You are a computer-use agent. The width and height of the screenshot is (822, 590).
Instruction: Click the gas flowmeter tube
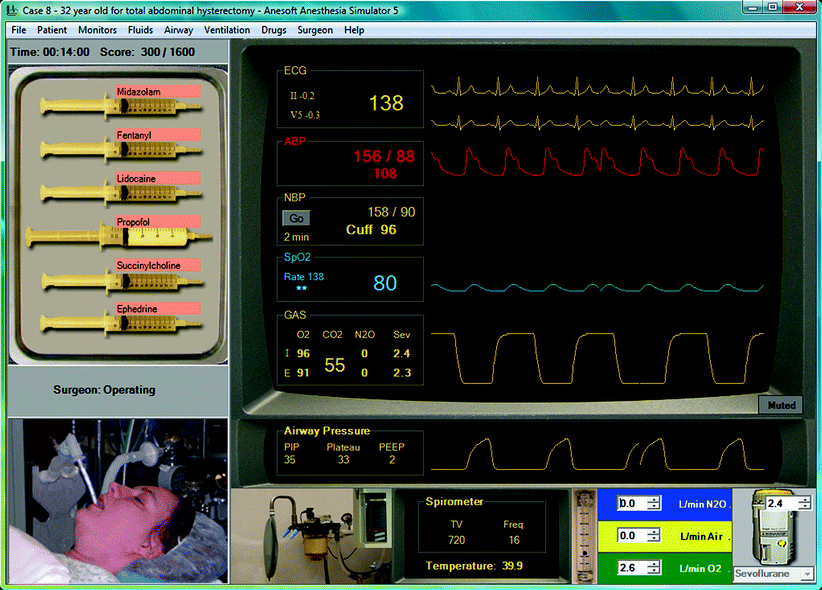click(583, 538)
